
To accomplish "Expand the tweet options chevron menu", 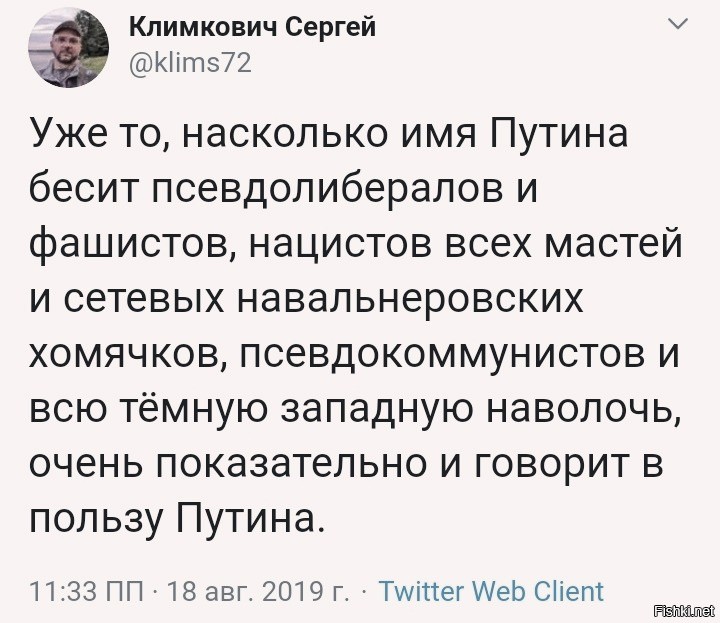I will [678, 23].
